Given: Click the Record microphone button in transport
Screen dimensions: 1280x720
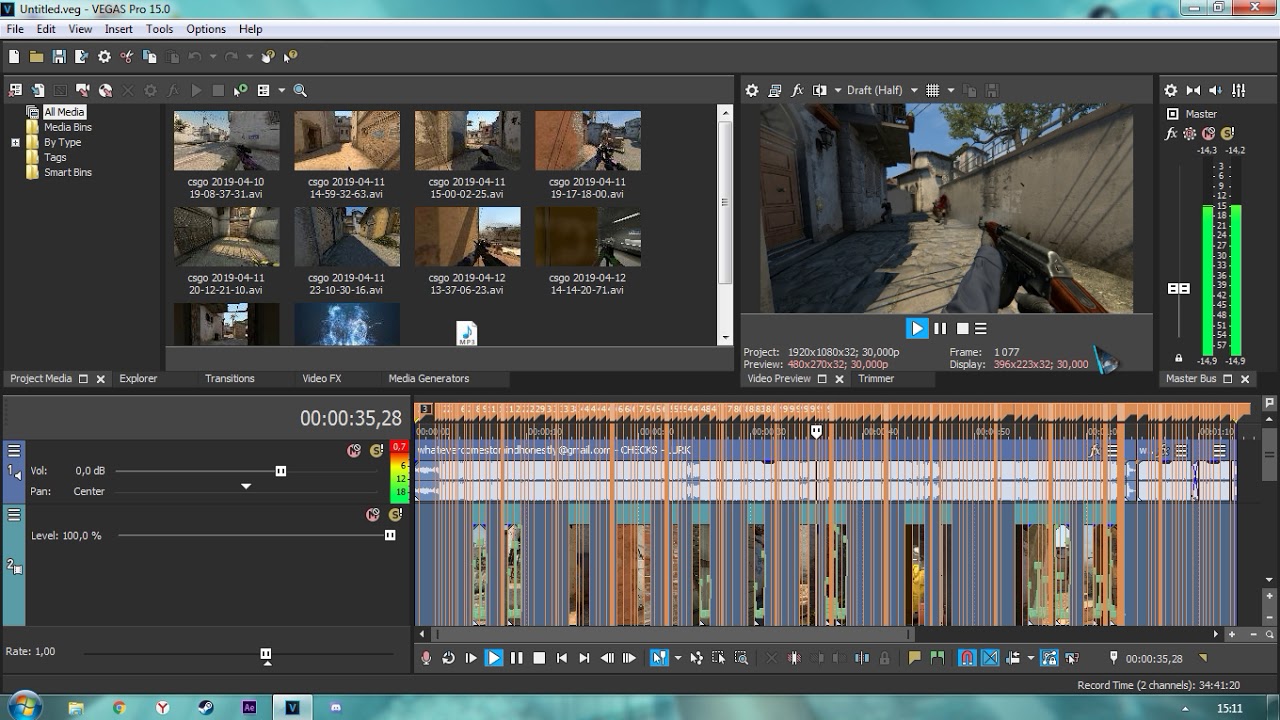Looking at the screenshot, I should (426, 658).
